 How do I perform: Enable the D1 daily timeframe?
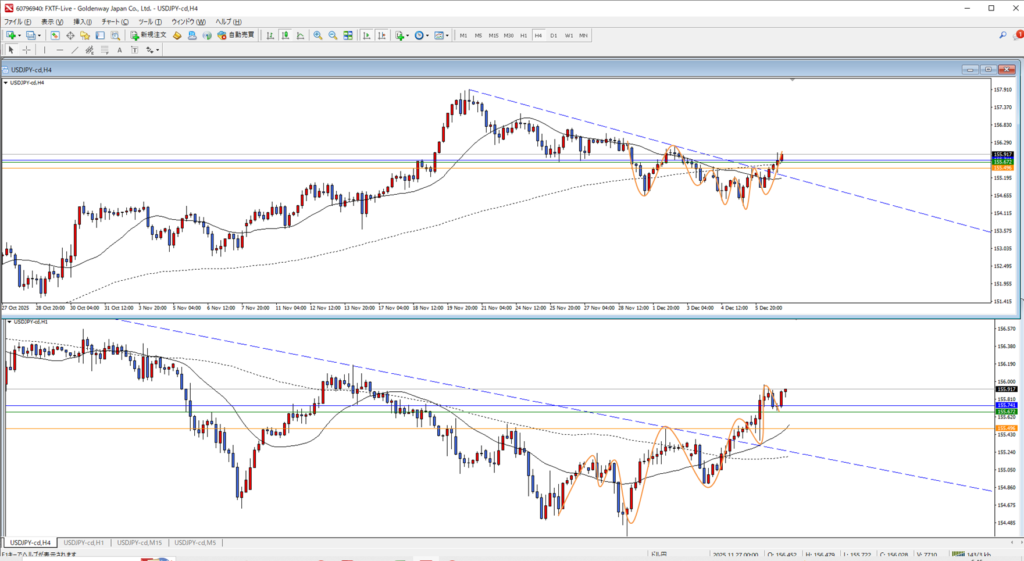click(x=553, y=35)
